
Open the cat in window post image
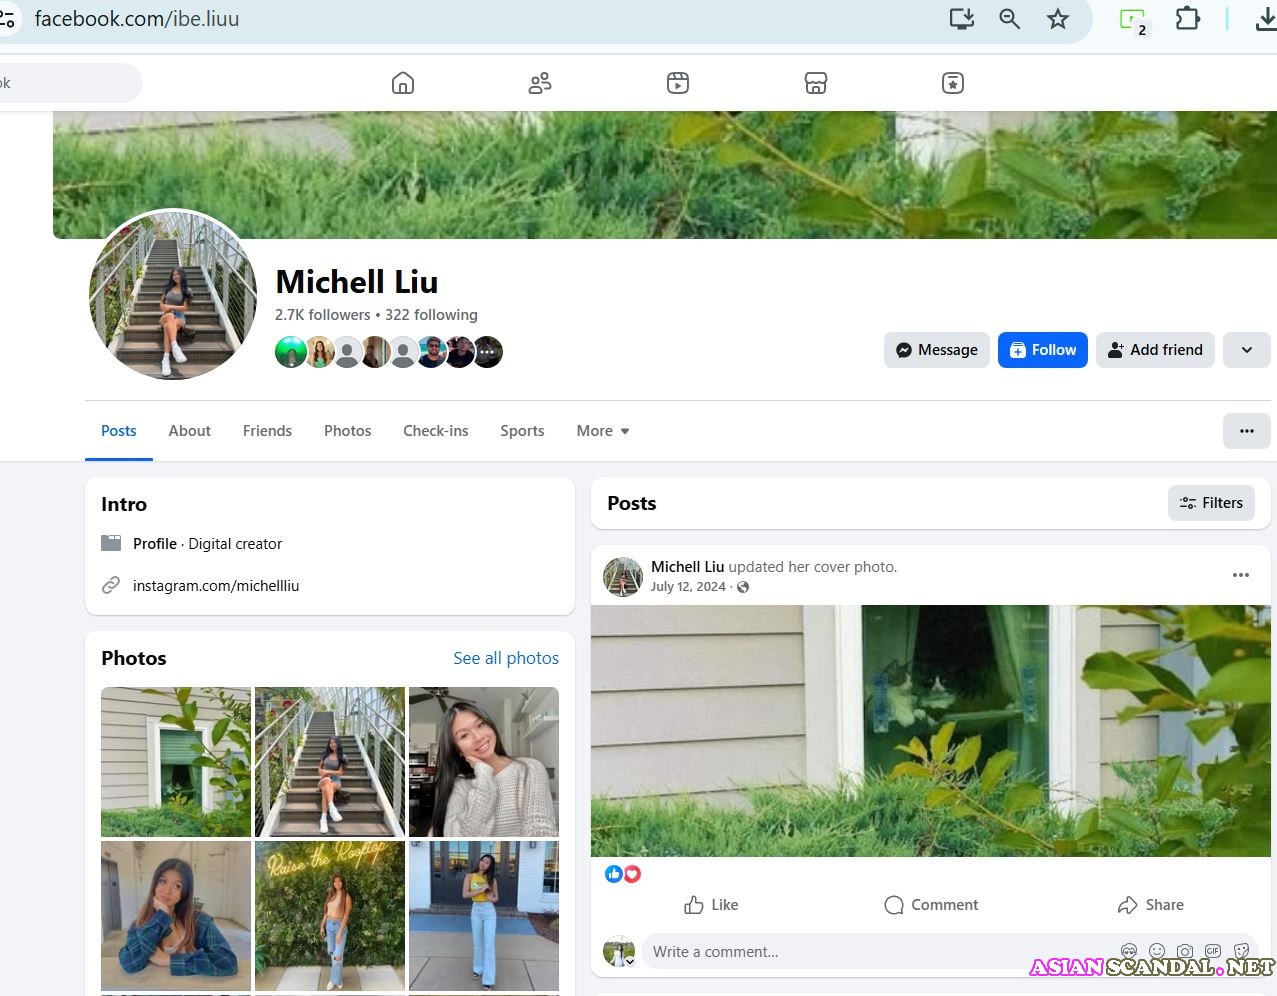pos(931,731)
